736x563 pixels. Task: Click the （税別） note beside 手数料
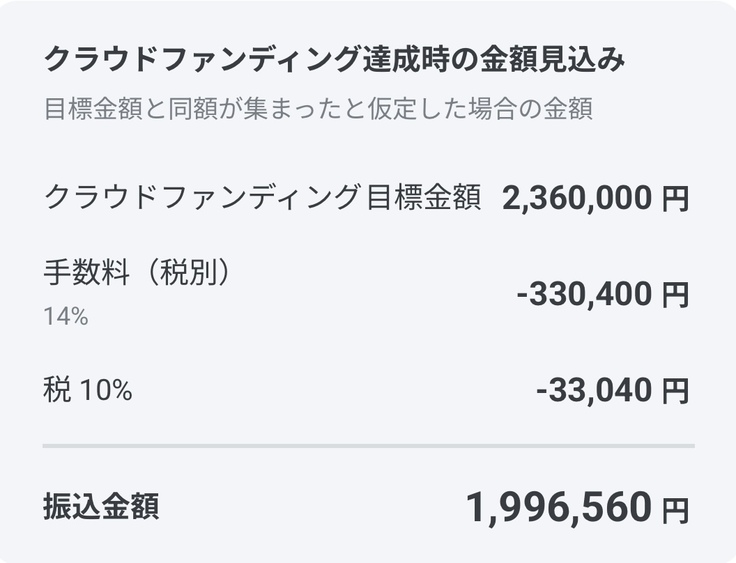(189, 273)
